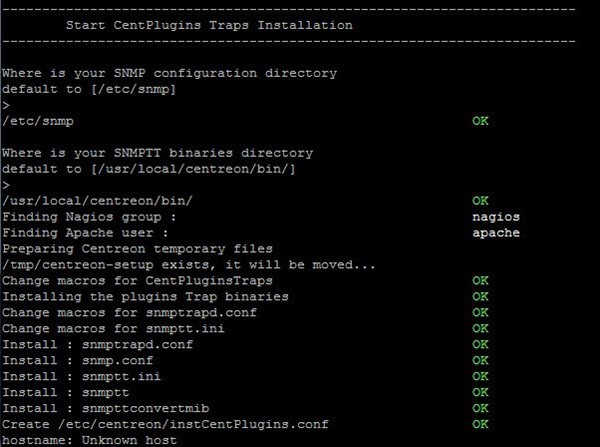The width and height of the screenshot is (600, 447).
Task: Click OK beside 'Change macros for snmptt.ini'
Action: tap(480, 328)
